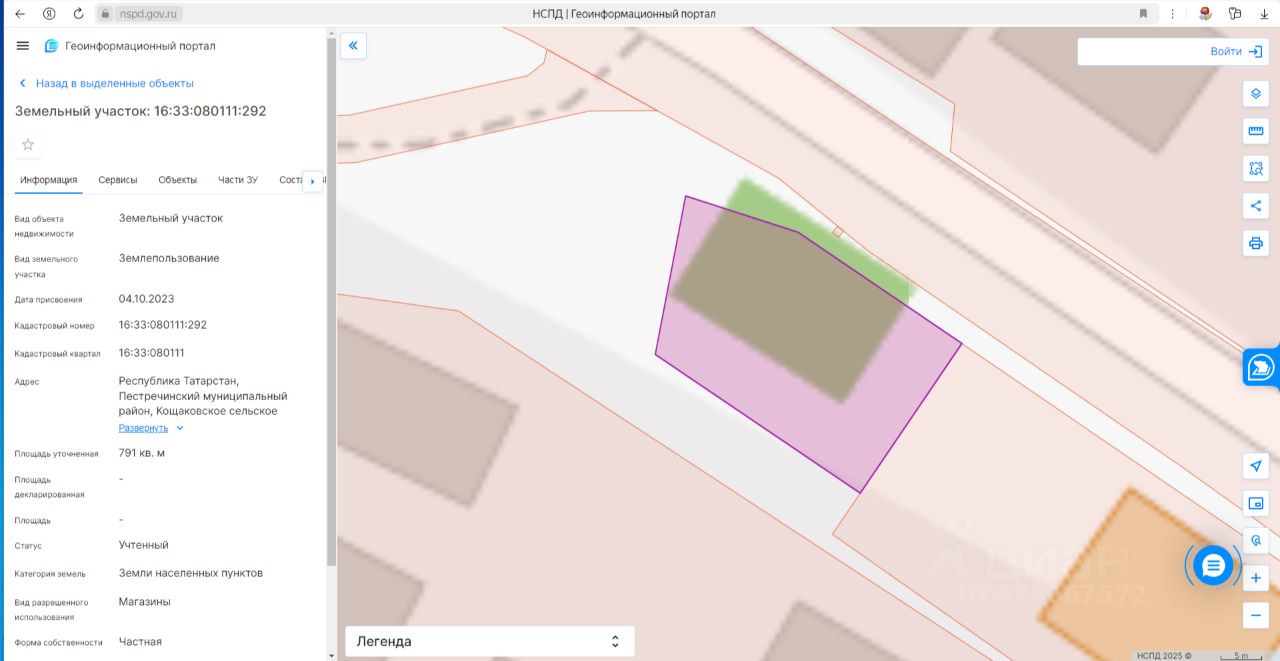1280x661 pixels.
Task: Click the permitted use value Магазины
Action: [145, 602]
